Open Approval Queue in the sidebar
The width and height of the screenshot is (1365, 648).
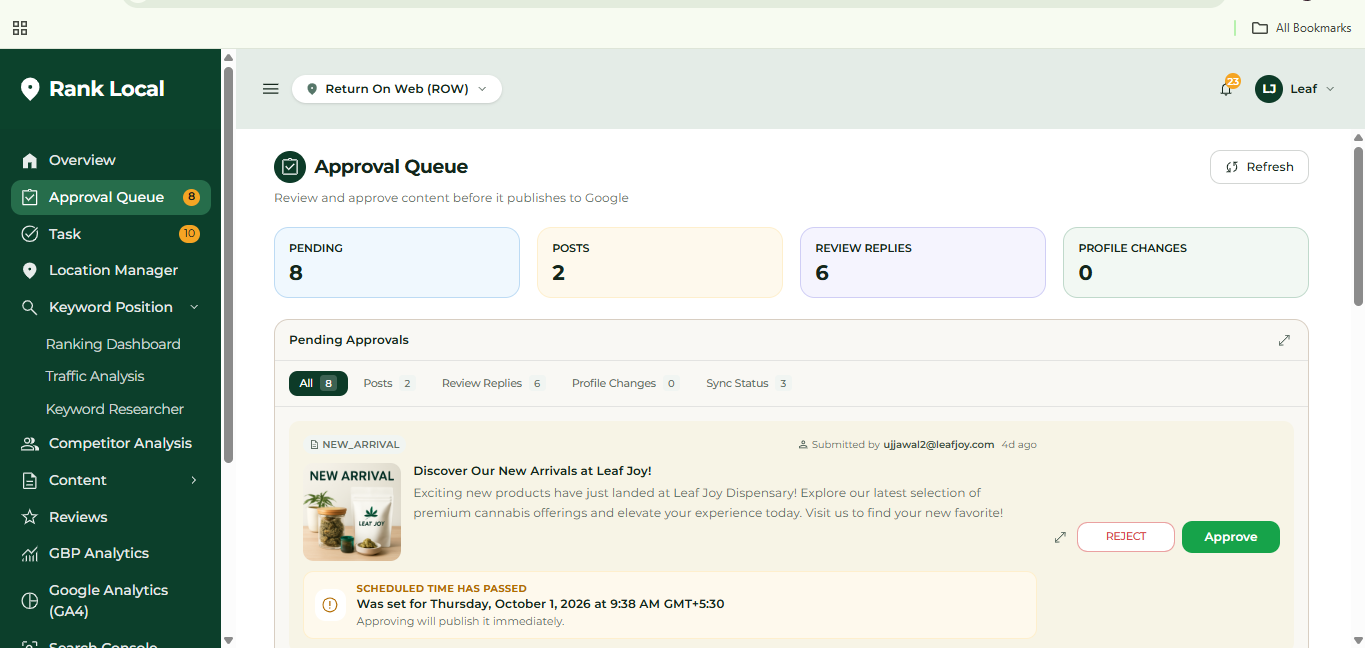(111, 198)
